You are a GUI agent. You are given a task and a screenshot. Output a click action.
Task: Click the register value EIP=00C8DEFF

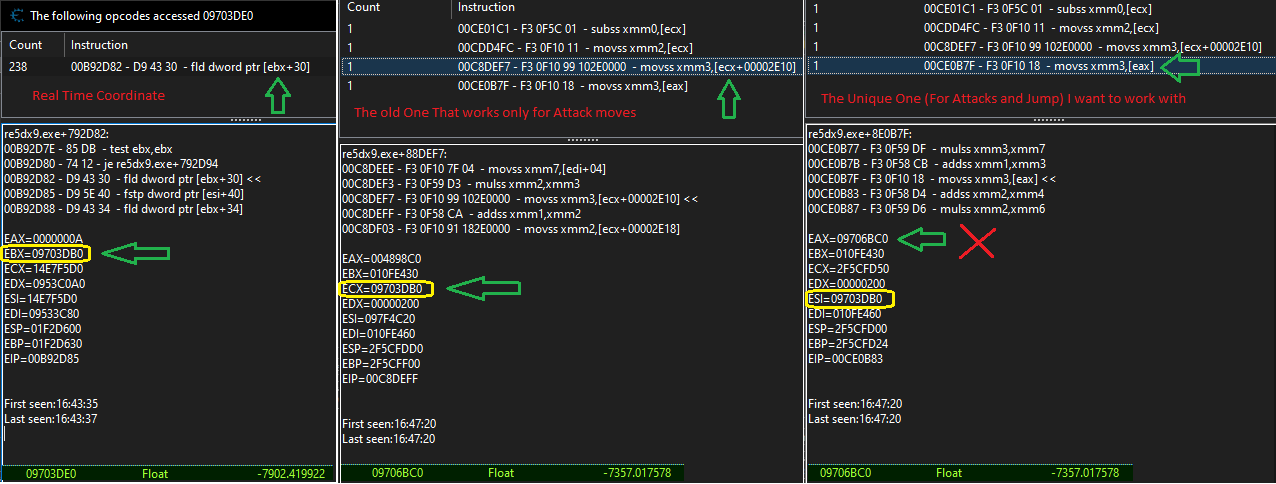click(382, 378)
